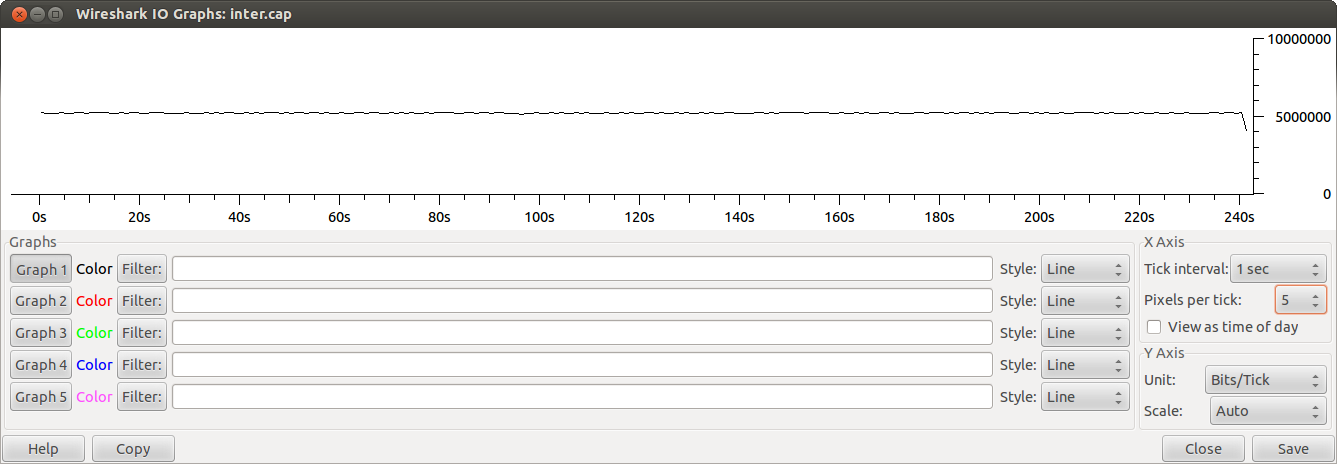Screen dimensions: 1337x464
Task: Open the Pixels per tick dropdown
Action: pyautogui.click(x=1300, y=299)
